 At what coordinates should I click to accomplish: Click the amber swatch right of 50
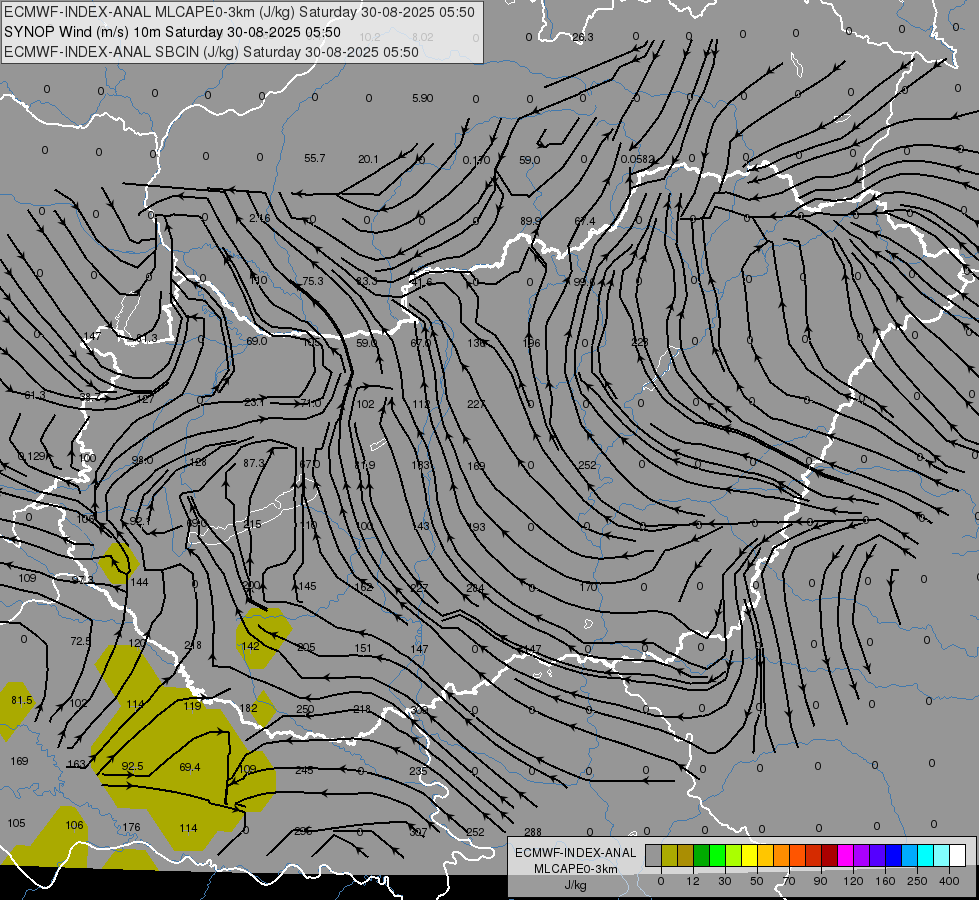tap(765, 855)
